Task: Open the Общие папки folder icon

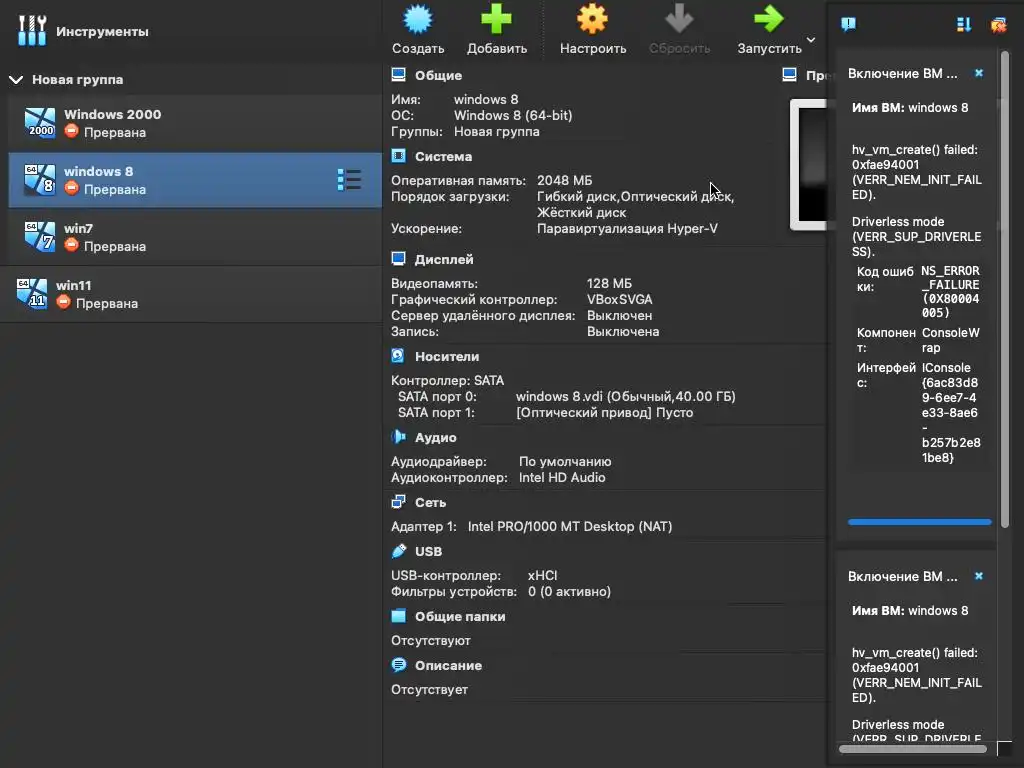Action: (x=398, y=615)
